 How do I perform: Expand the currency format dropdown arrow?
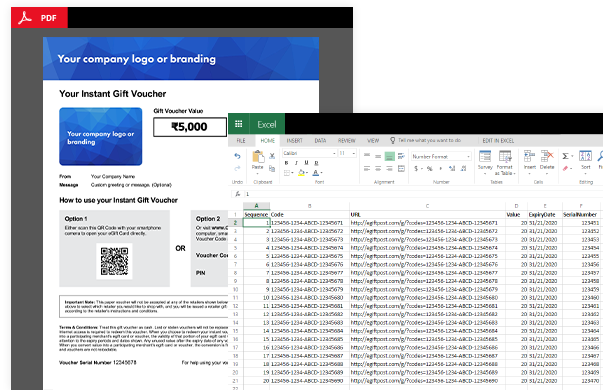tap(421, 169)
